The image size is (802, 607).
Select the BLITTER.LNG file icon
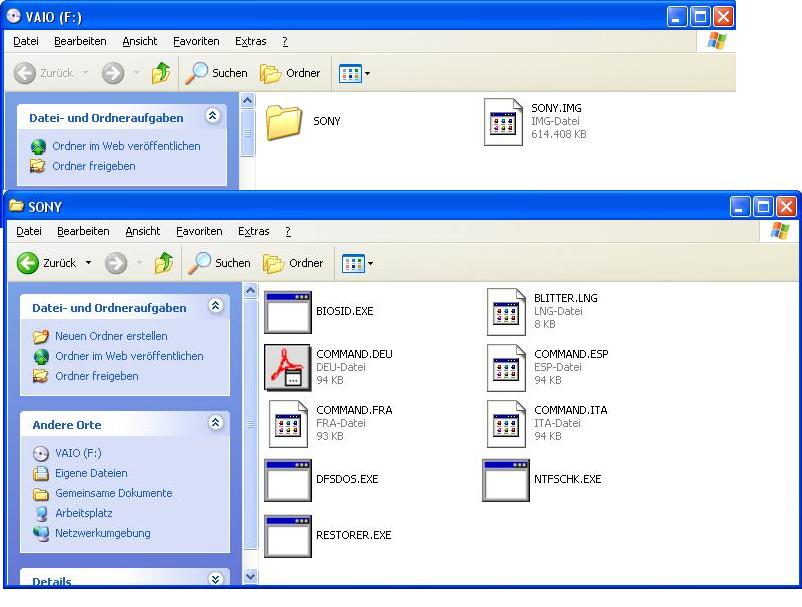pyautogui.click(x=506, y=312)
